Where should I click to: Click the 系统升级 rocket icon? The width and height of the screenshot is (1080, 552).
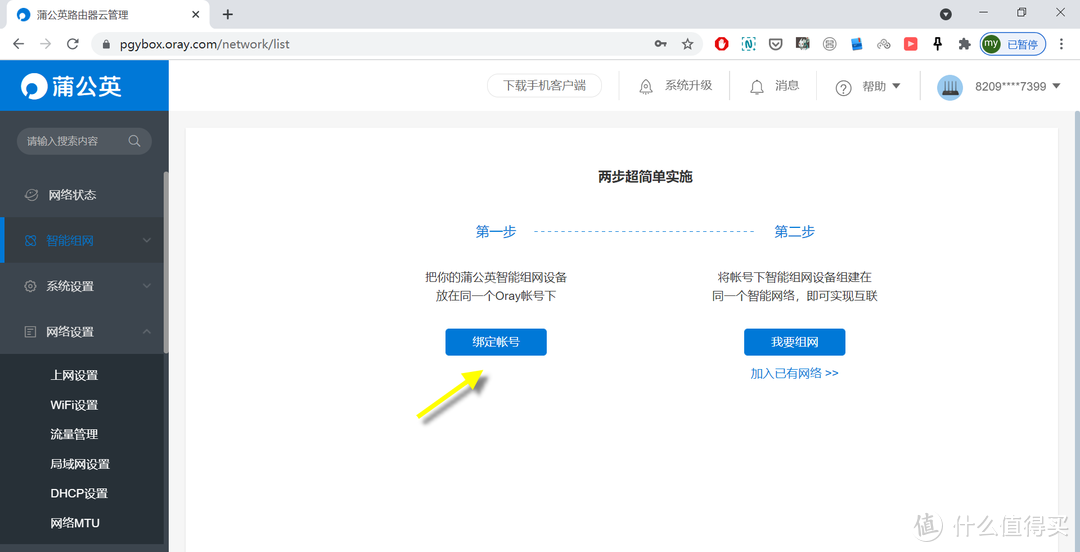click(646, 87)
